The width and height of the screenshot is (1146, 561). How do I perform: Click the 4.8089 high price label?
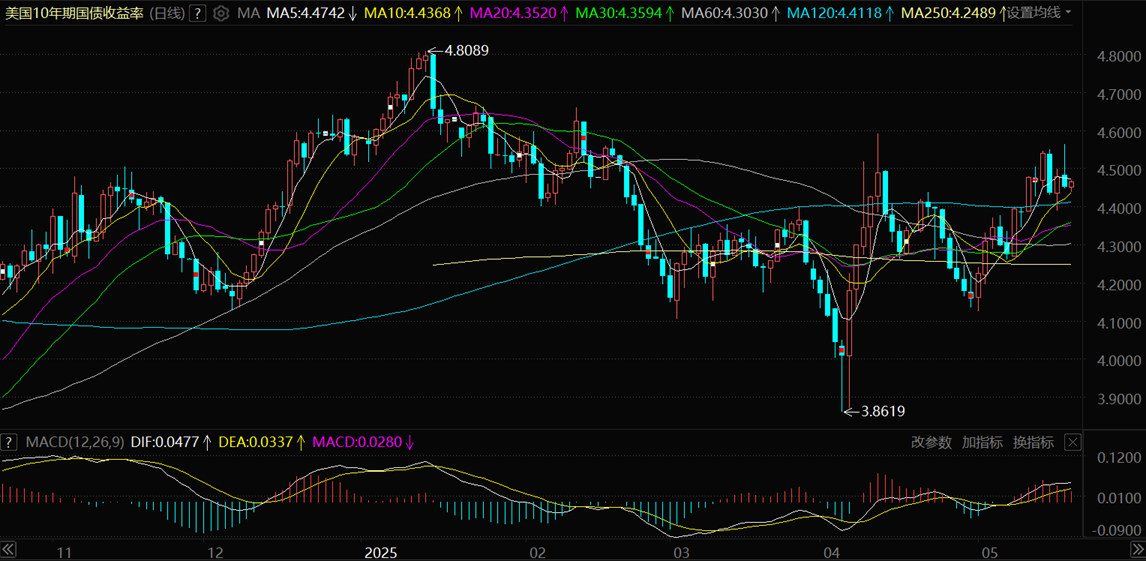click(466, 50)
